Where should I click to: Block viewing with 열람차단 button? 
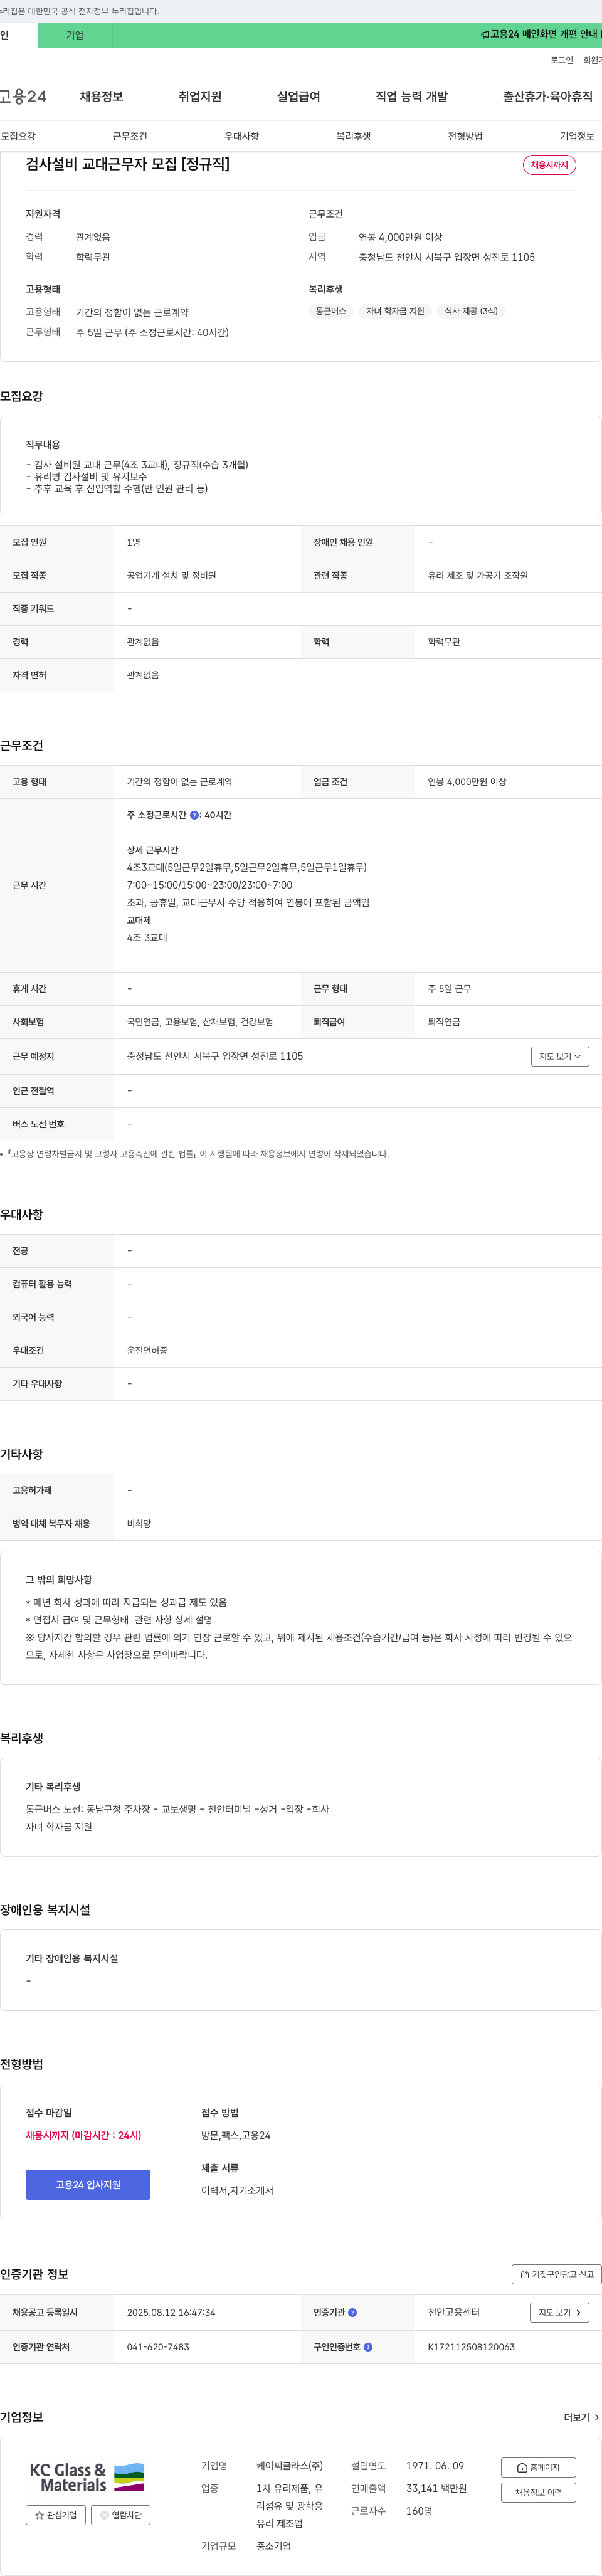[121, 2515]
